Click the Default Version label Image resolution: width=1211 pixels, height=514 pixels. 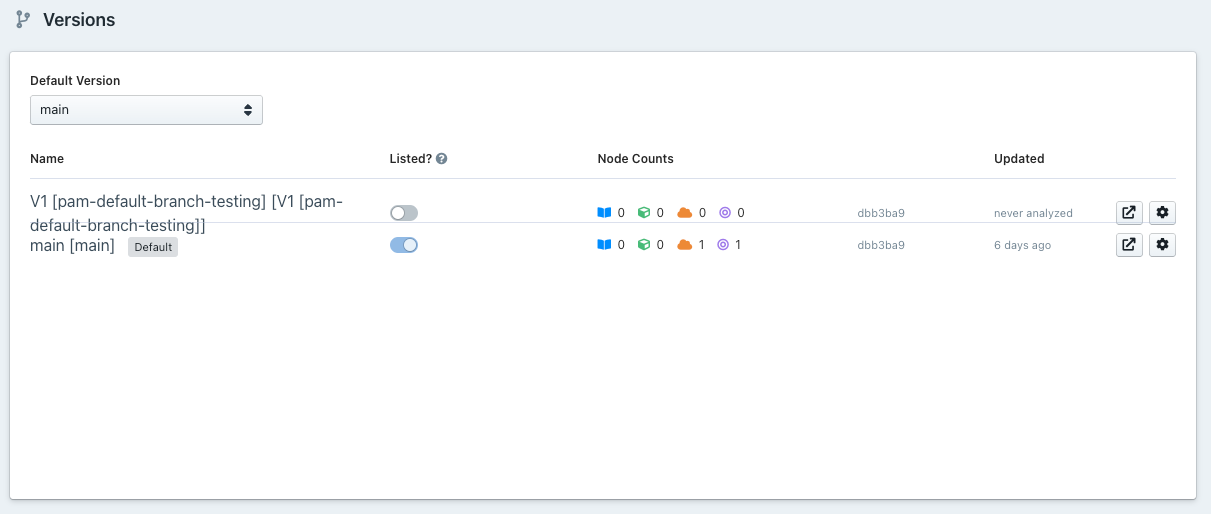pyautogui.click(x=75, y=81)
